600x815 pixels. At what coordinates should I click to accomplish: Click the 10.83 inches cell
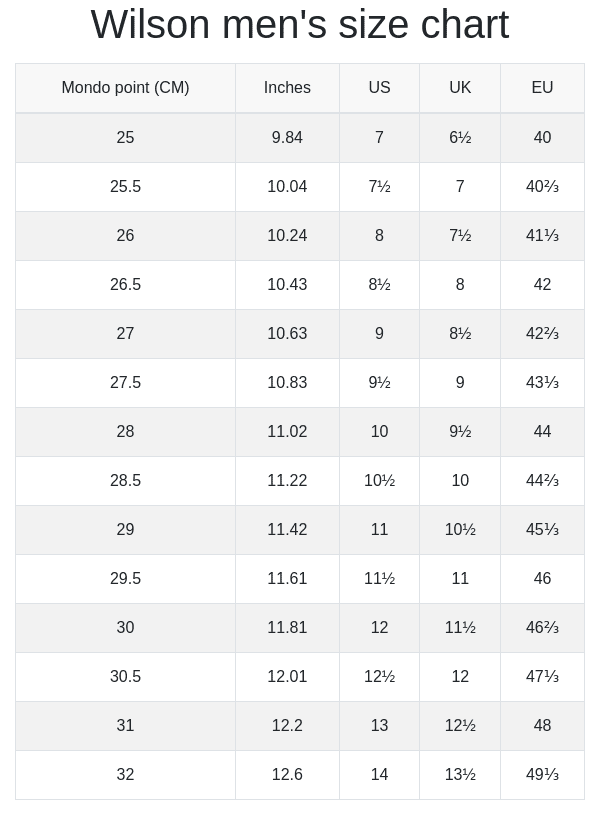[287, 383]
